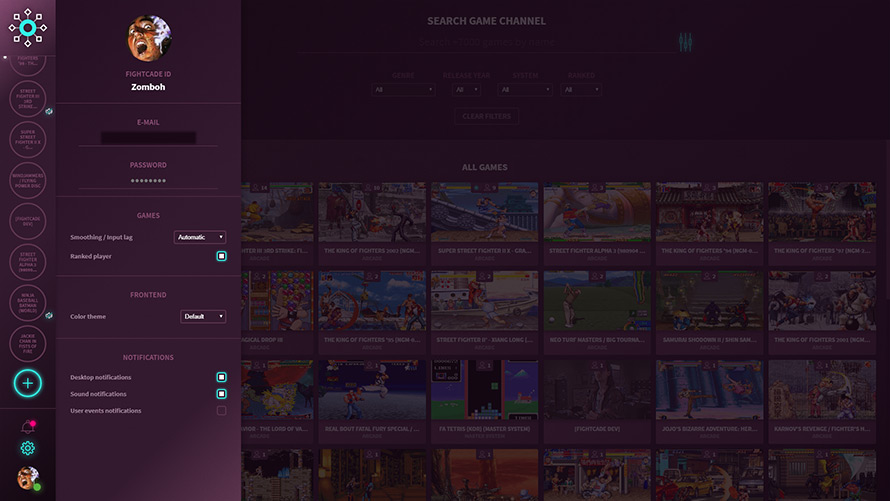This screenshot has width=890, height=501.
Task: Click status badge beside Street Fighter III channel
Action: [49, 111]
